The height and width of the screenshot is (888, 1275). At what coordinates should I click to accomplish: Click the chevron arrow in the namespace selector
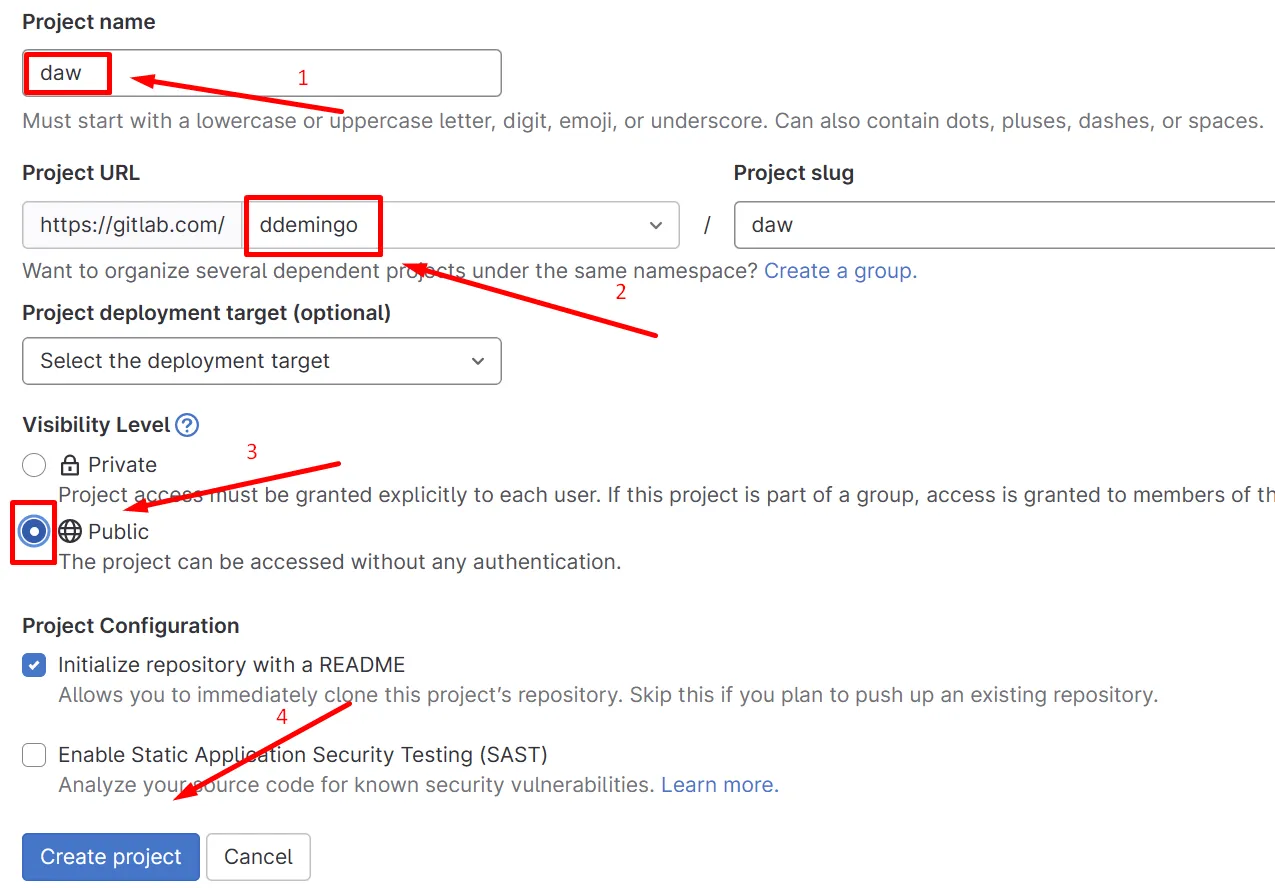coord(656,225)
